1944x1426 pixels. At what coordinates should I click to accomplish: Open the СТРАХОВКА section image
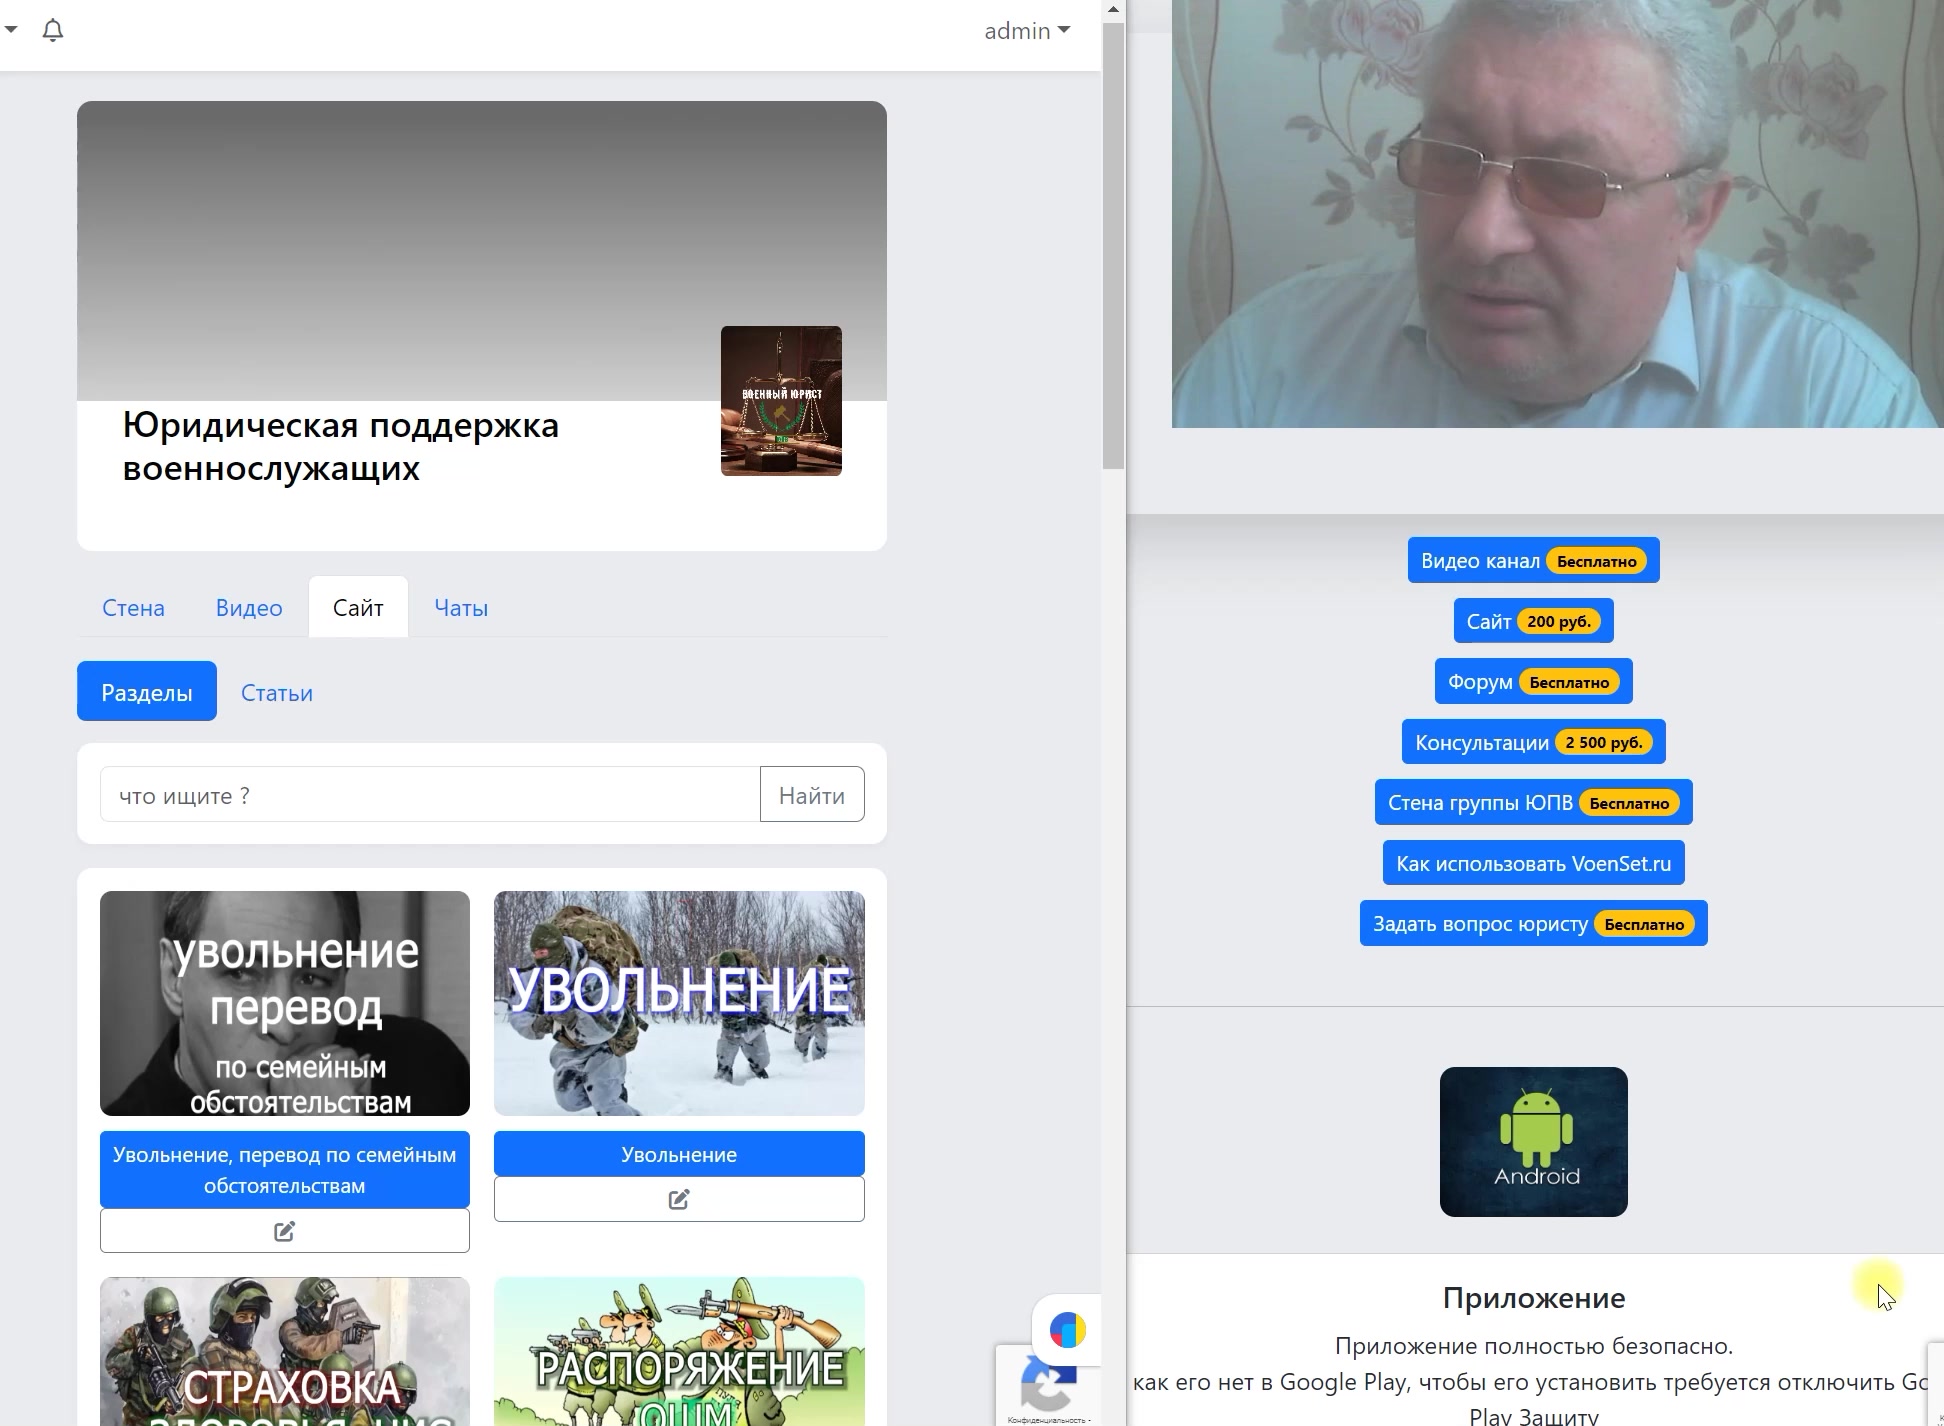(x=285, y=1351)
